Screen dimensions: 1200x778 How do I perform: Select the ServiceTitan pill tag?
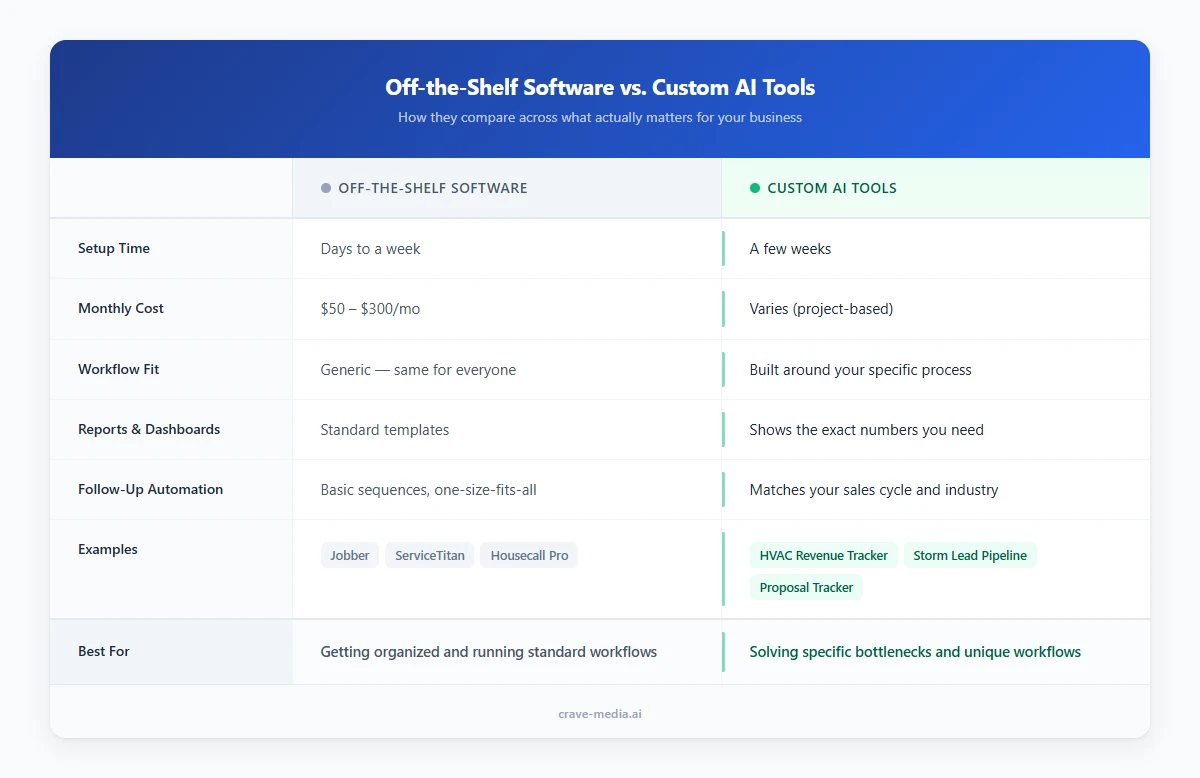[429, 555]
